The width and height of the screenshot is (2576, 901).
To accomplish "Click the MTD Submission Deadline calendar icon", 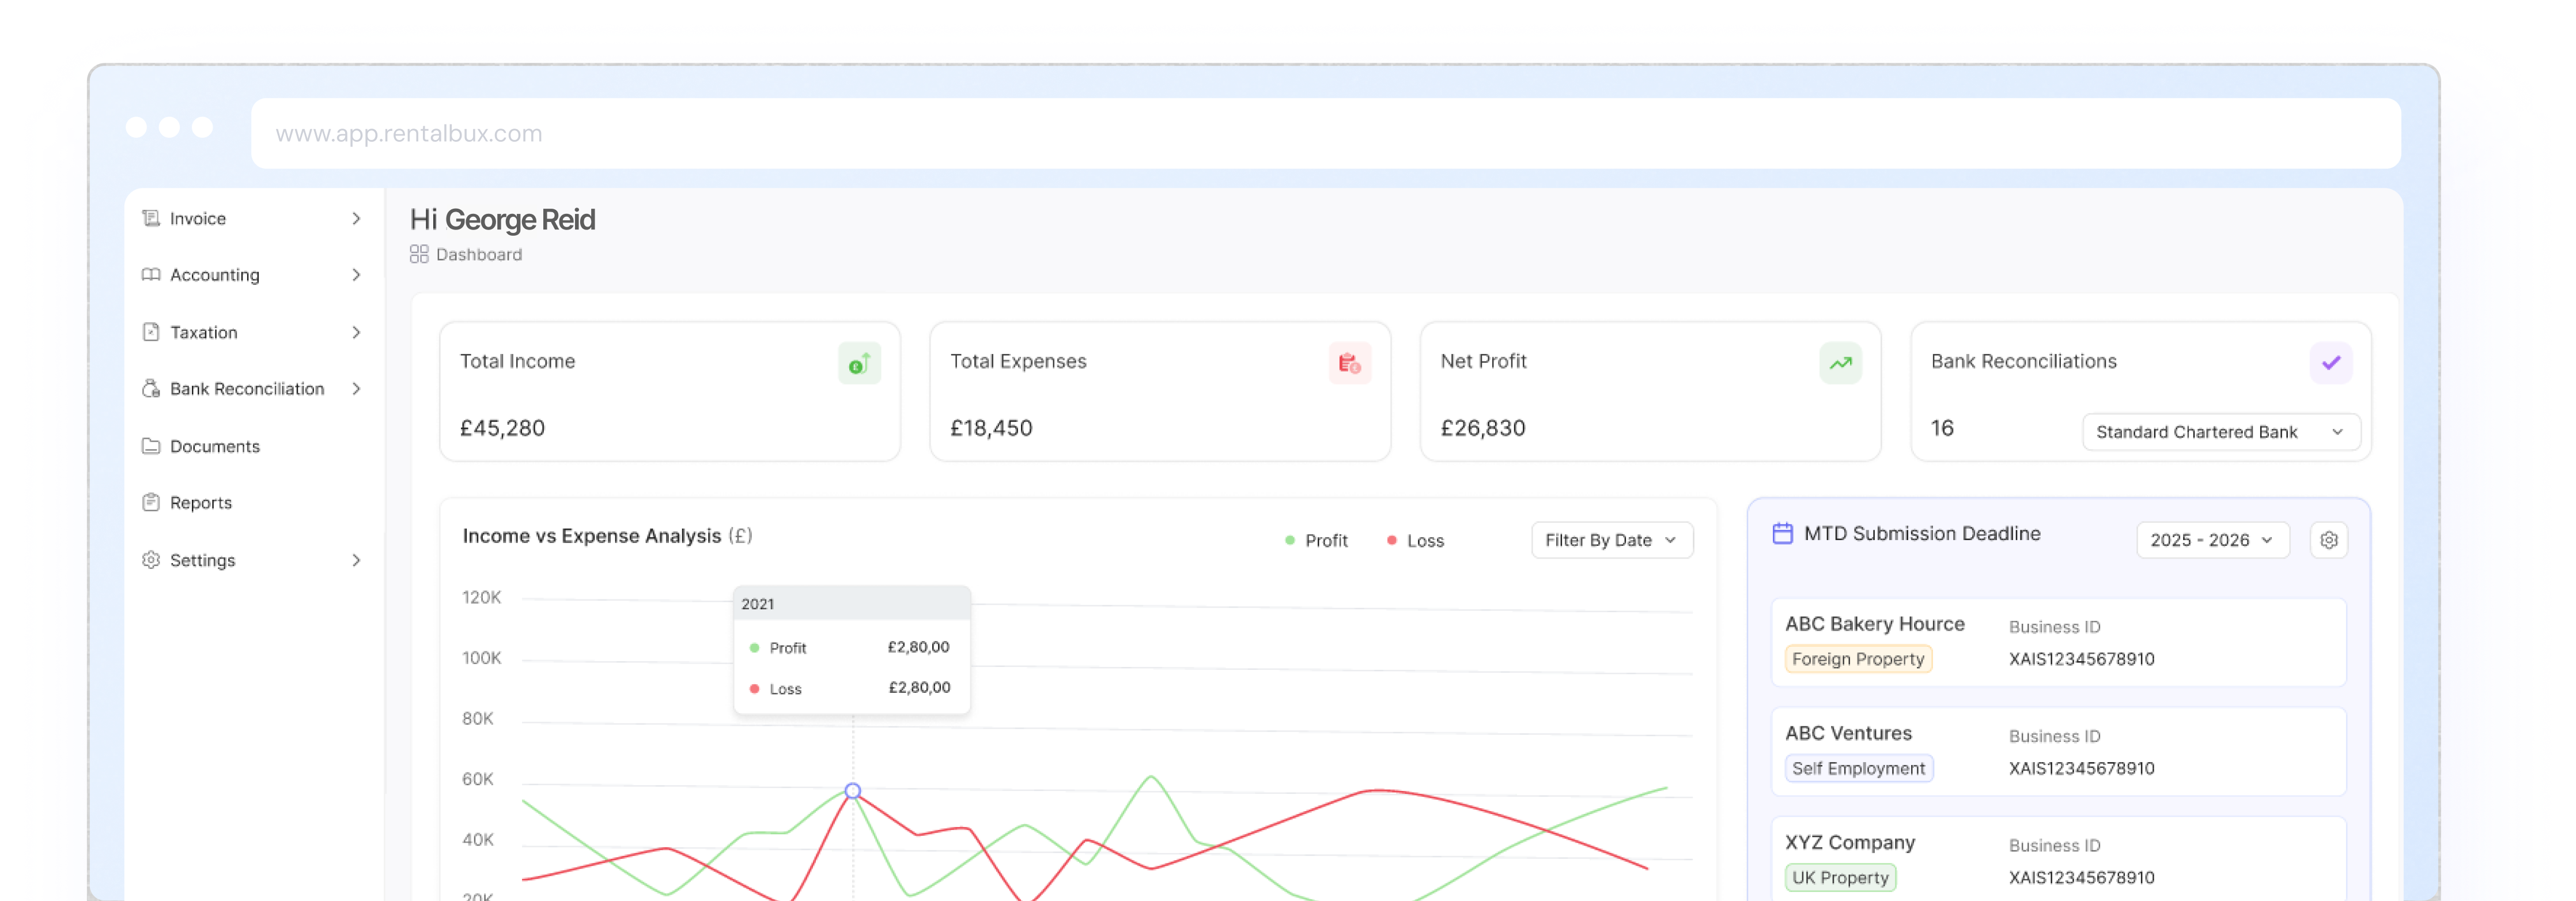I will click(x=1782, y=533).
